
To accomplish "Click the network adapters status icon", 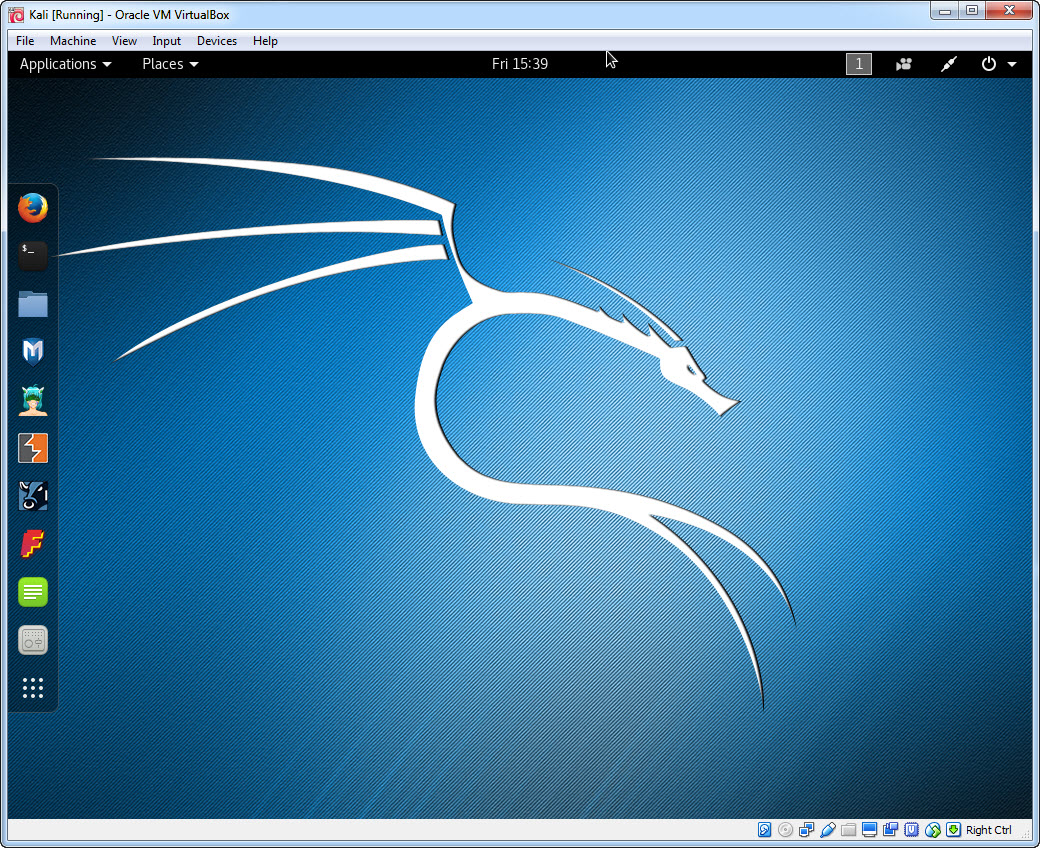I will coord(807,829).
